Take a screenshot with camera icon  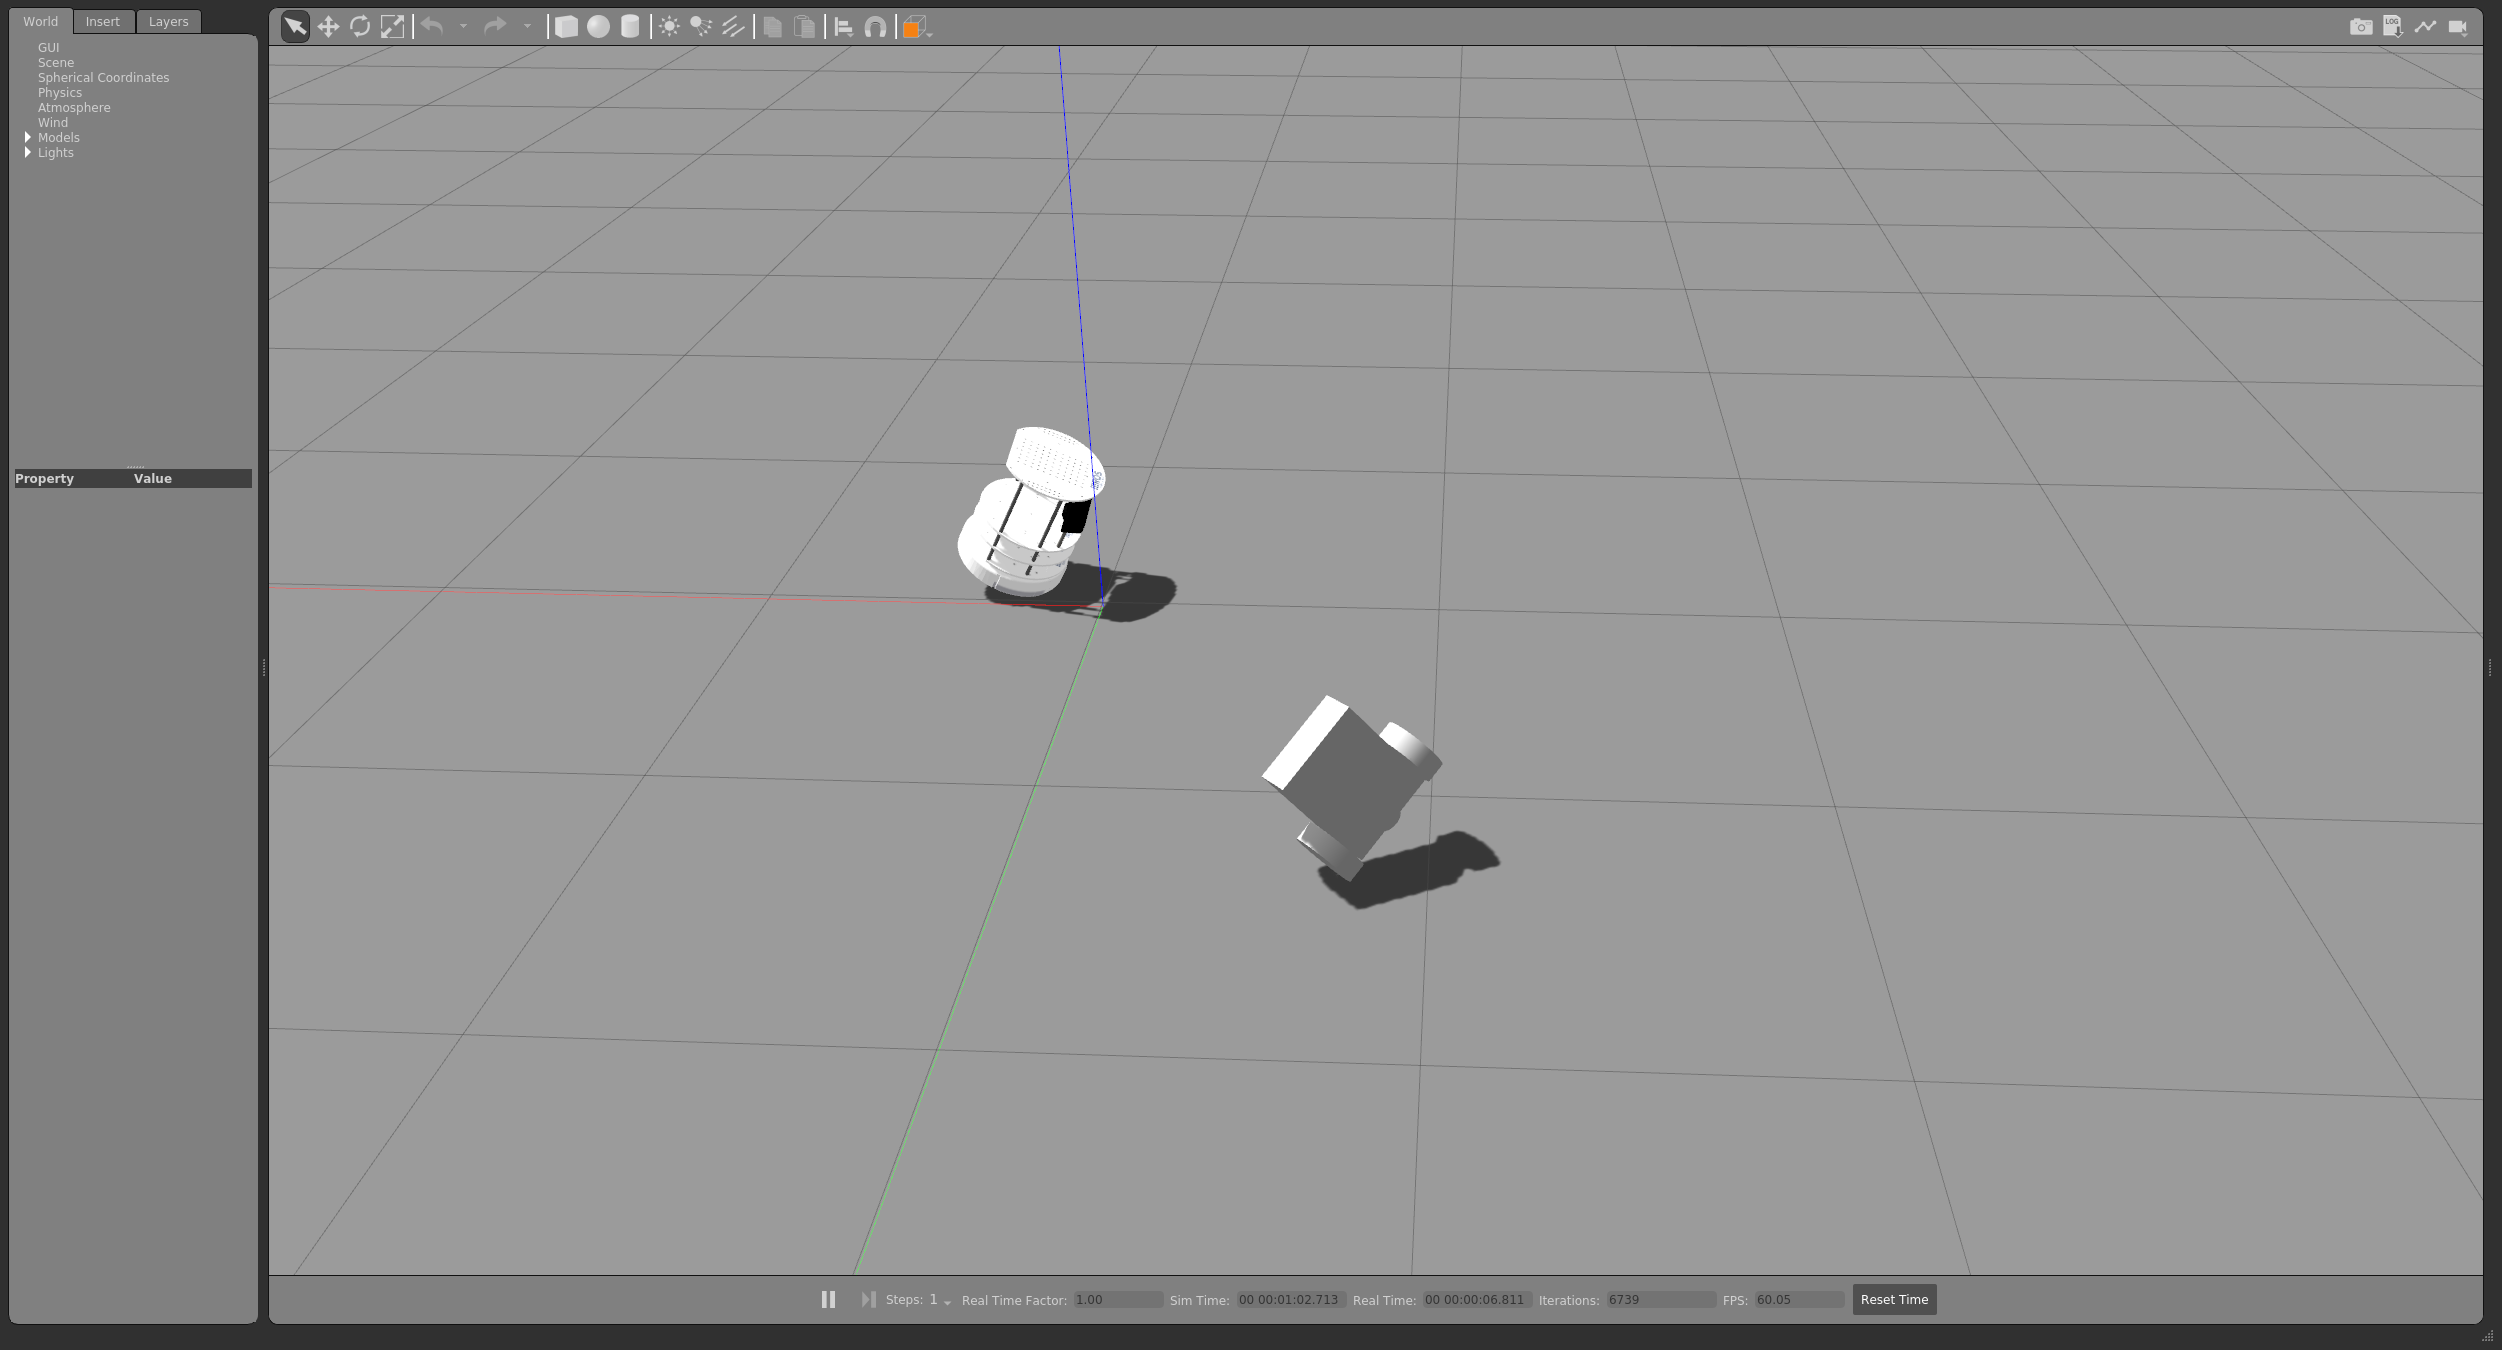(x=2360, y=27)
